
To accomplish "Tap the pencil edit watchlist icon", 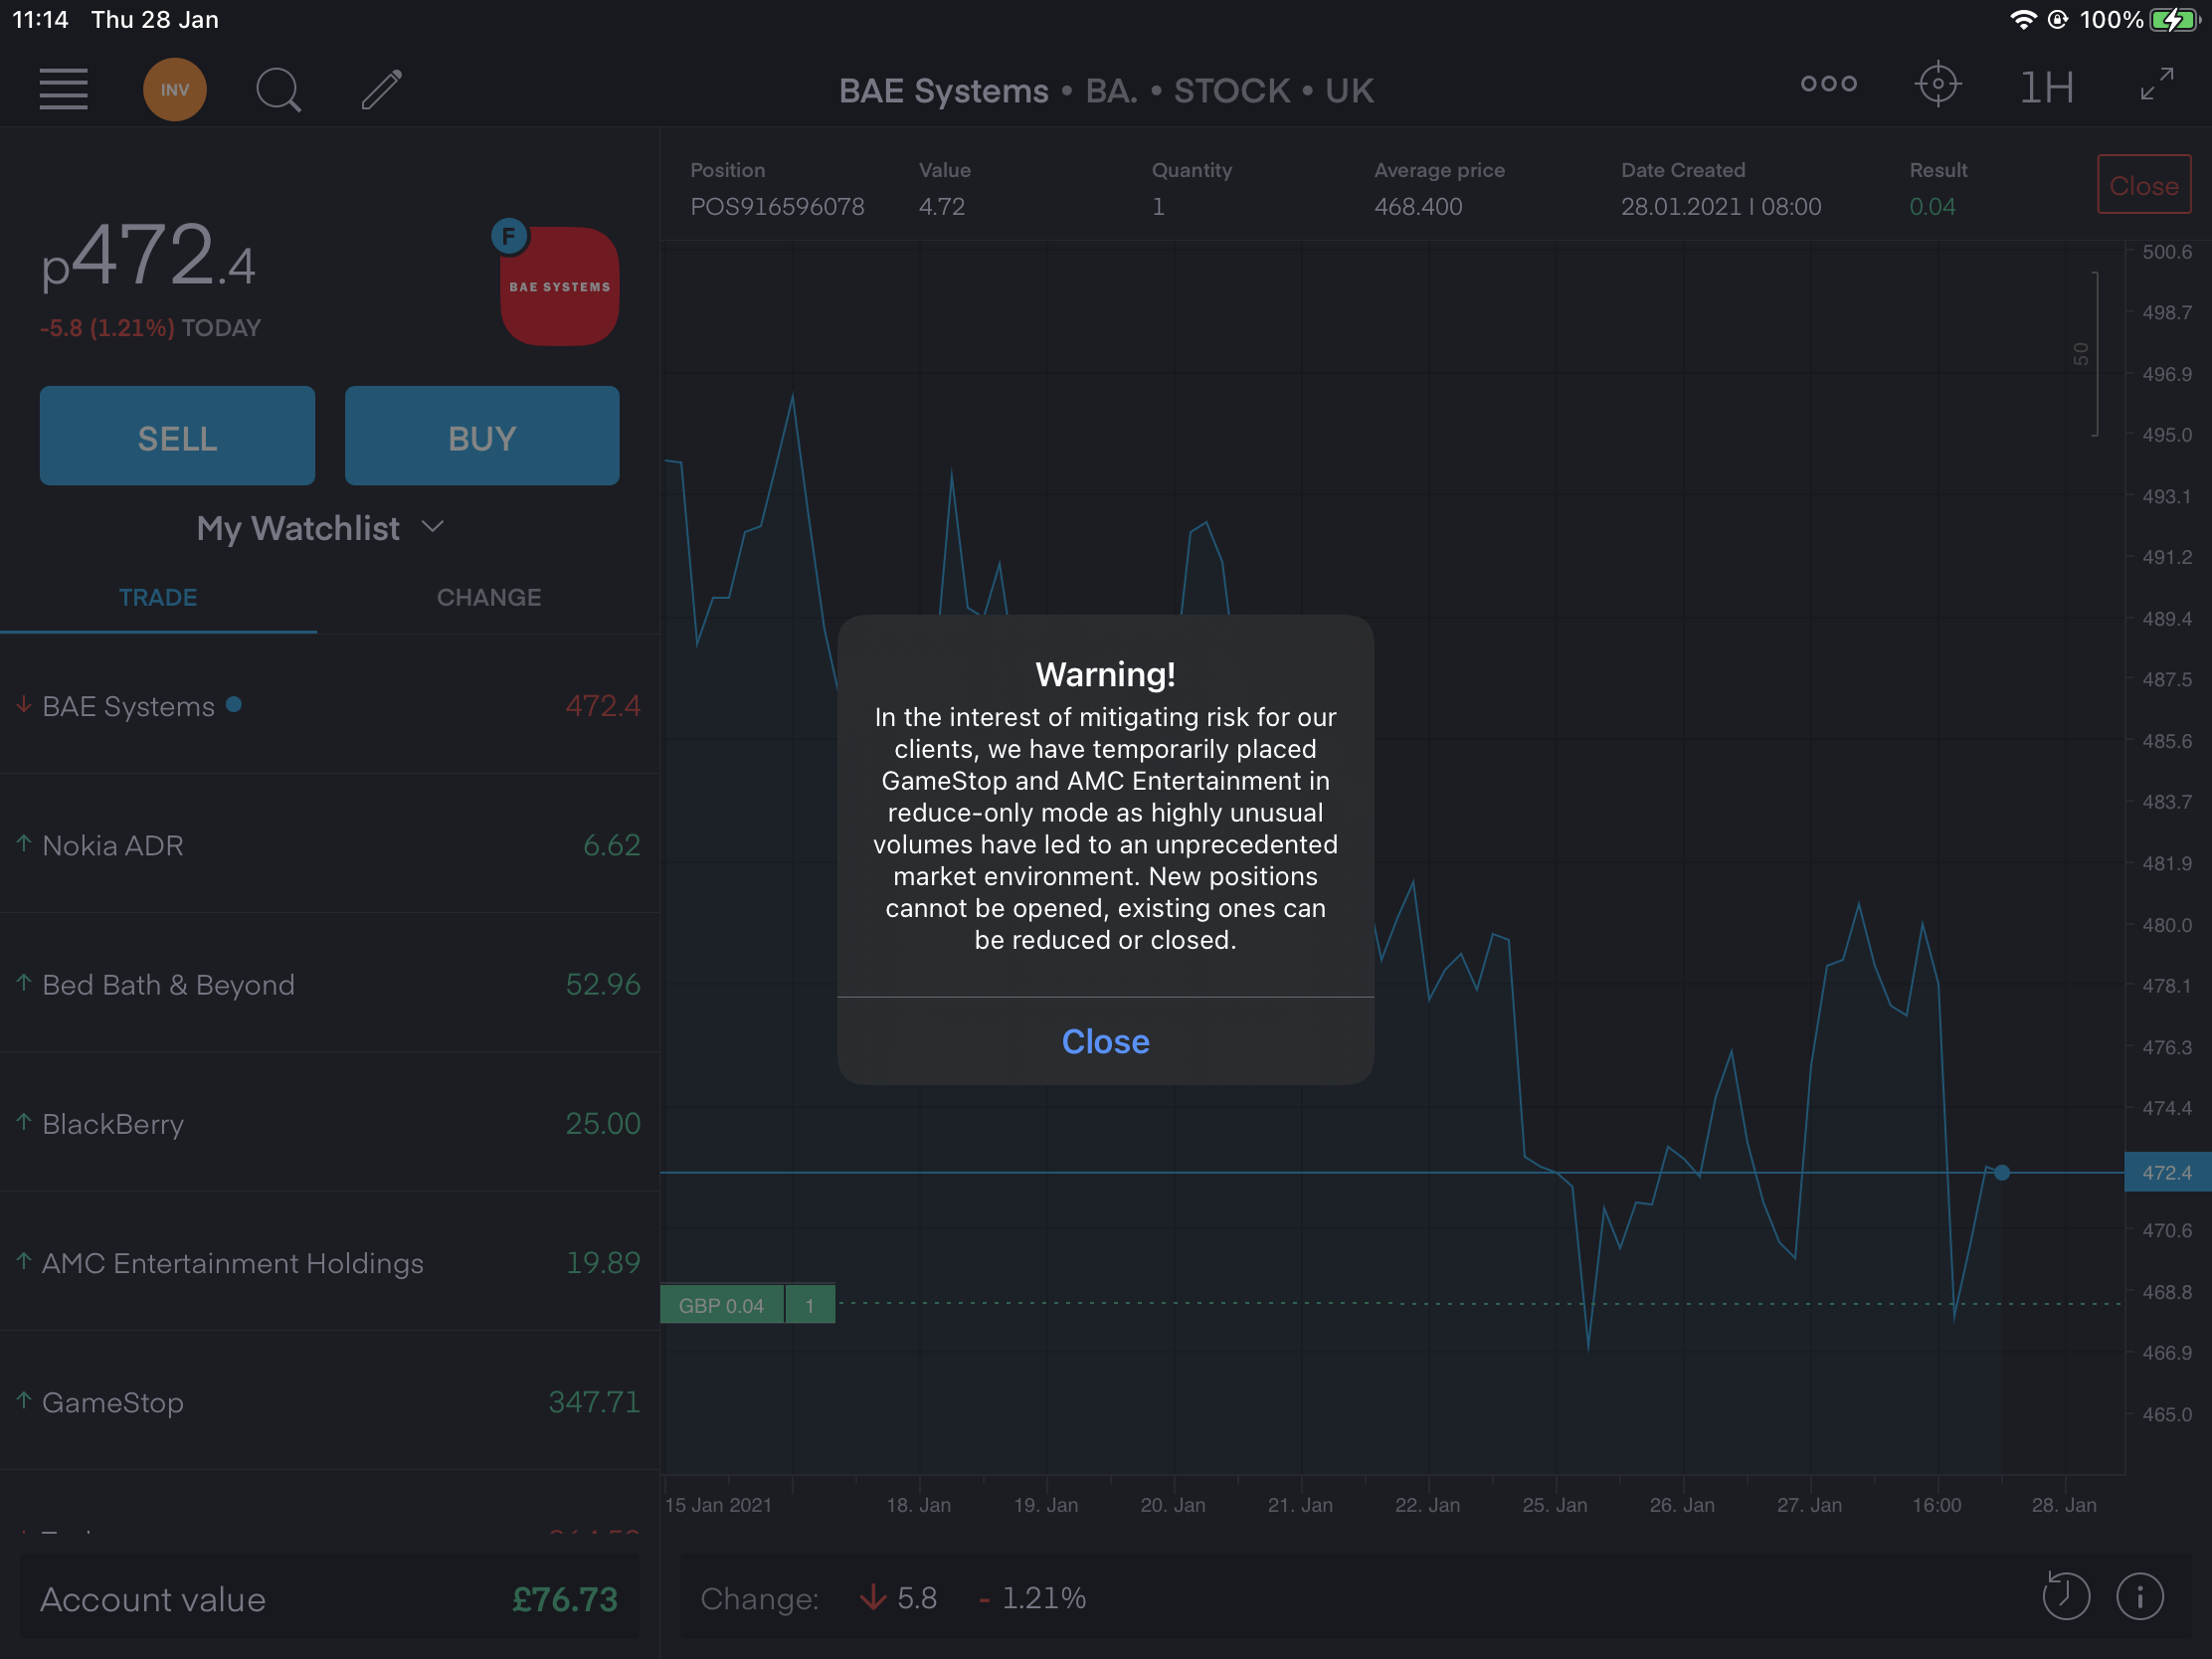I will click(381, 89).
